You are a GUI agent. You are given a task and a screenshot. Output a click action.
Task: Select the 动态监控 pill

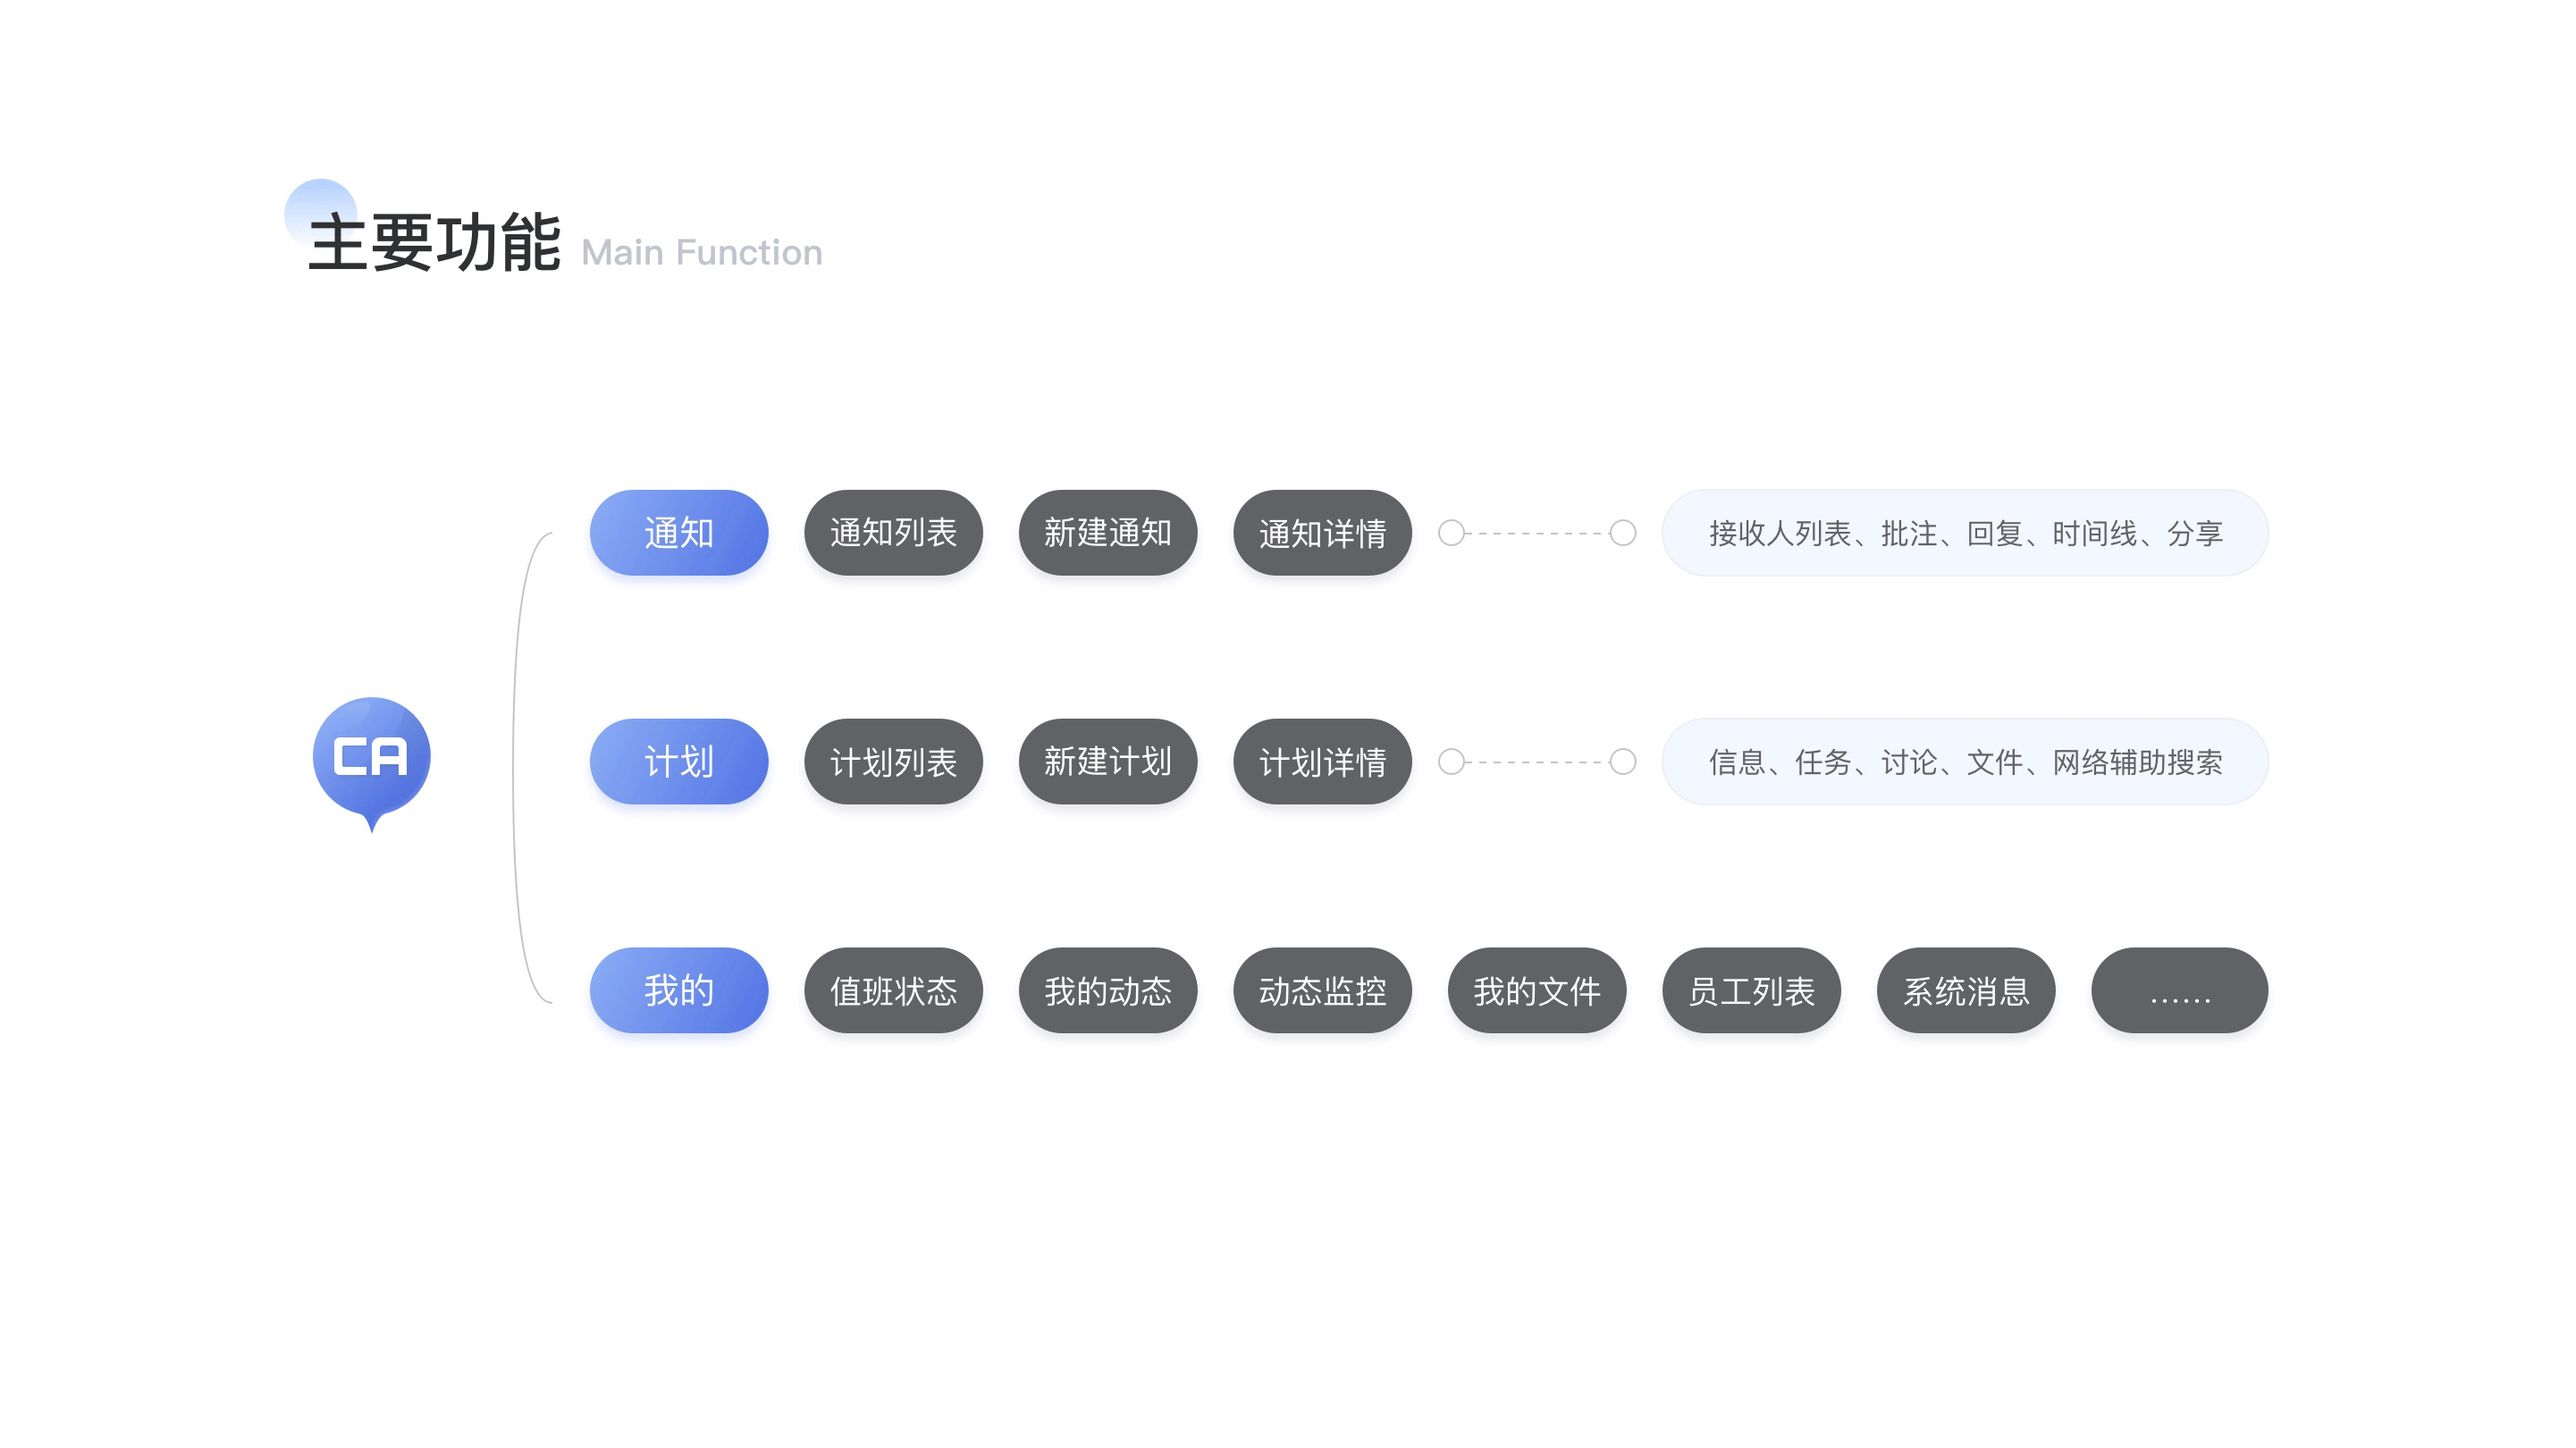(1321, 990)
